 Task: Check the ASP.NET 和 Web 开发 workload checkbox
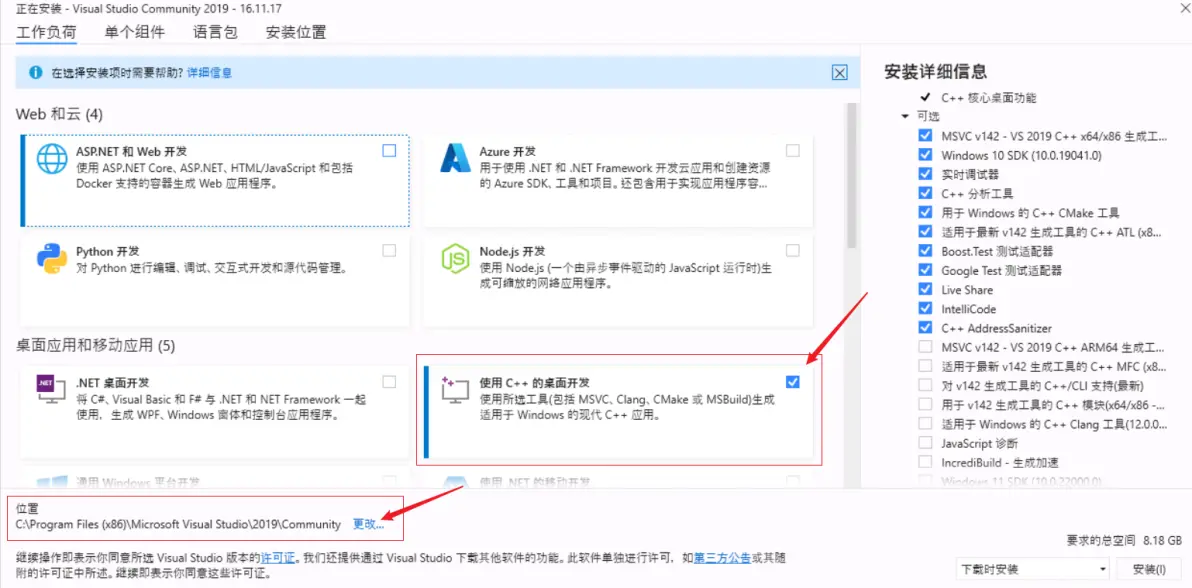pos(389,151)
